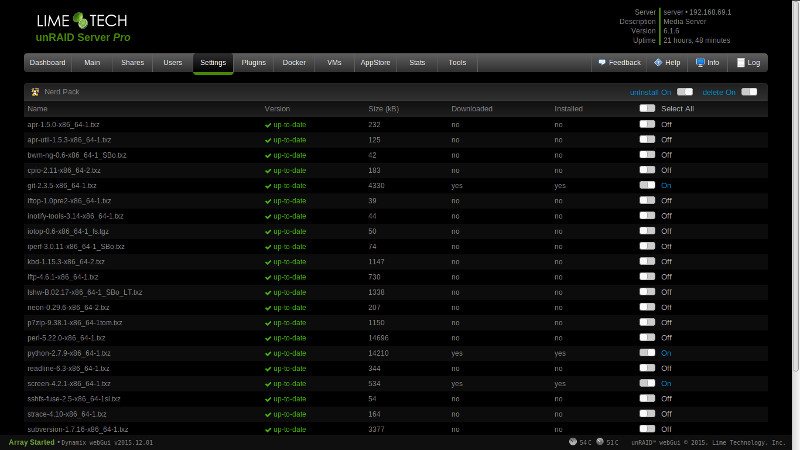Click the Feedback speech bubble icon
This screenshot has height=450, width=800.
(x=602, y=62)
